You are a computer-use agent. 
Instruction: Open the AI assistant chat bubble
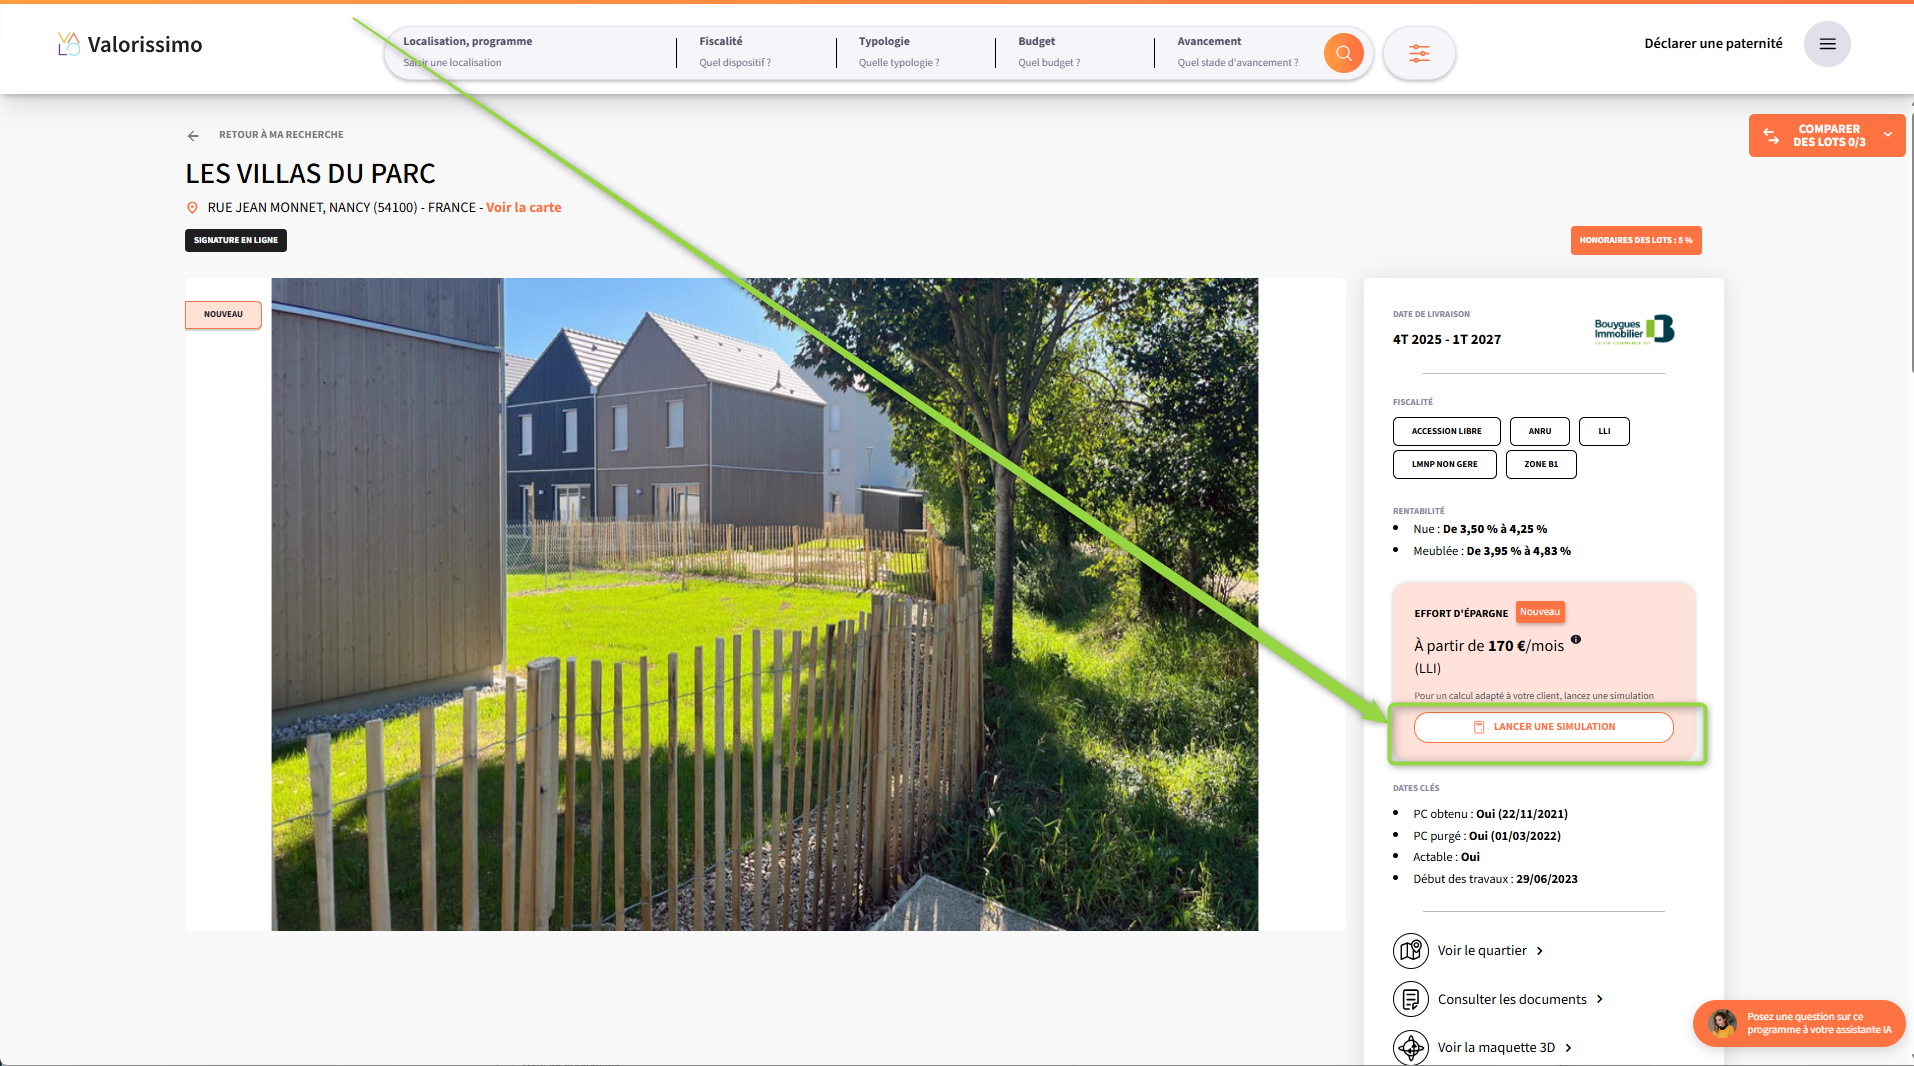[x=1798, y=1023]
